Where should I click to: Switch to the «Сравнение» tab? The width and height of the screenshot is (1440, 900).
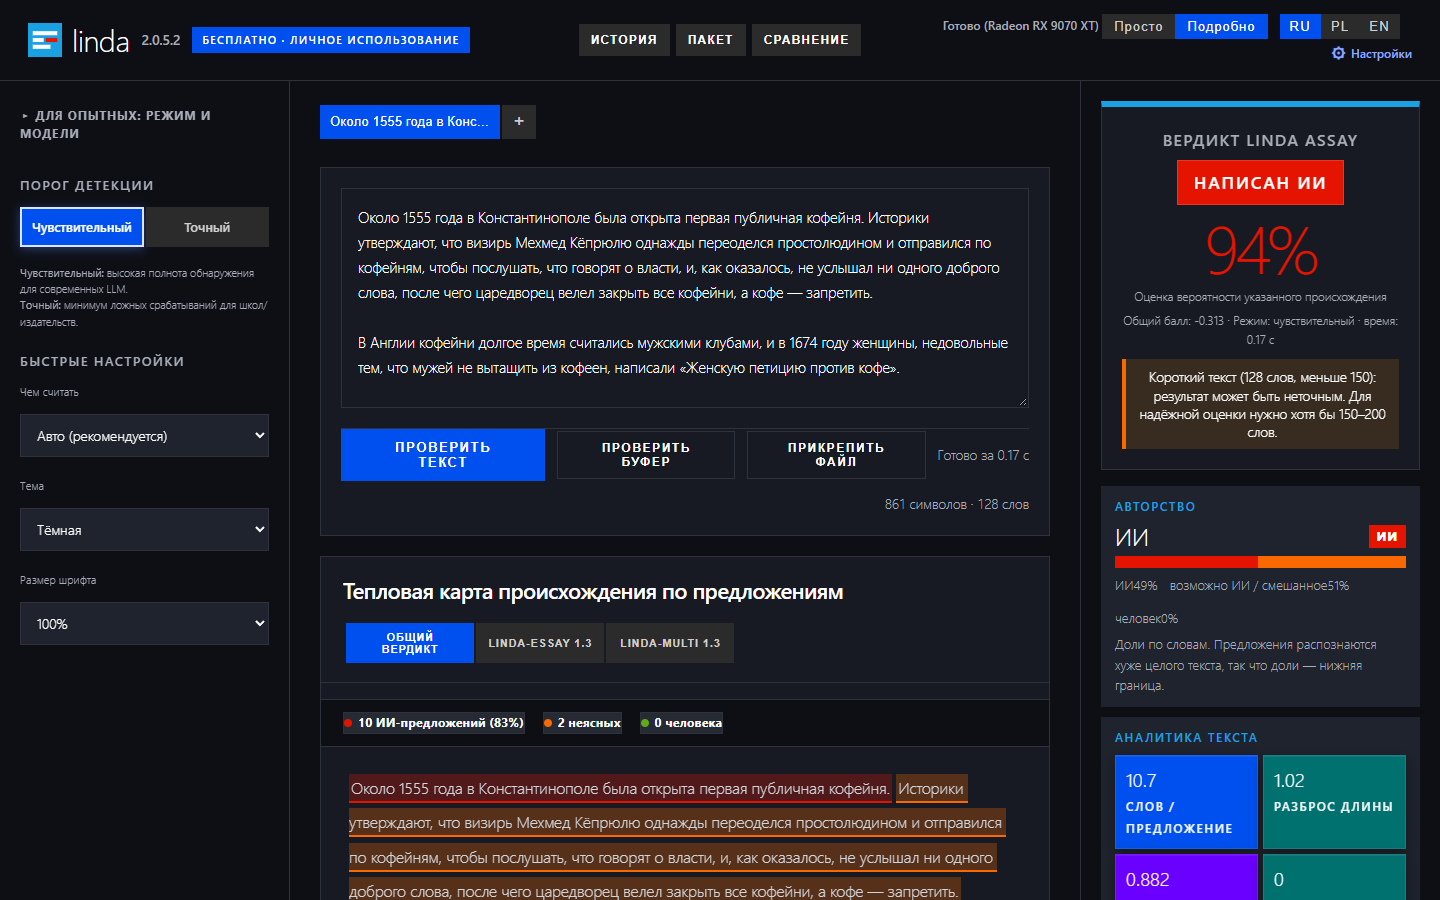point(806,40)
